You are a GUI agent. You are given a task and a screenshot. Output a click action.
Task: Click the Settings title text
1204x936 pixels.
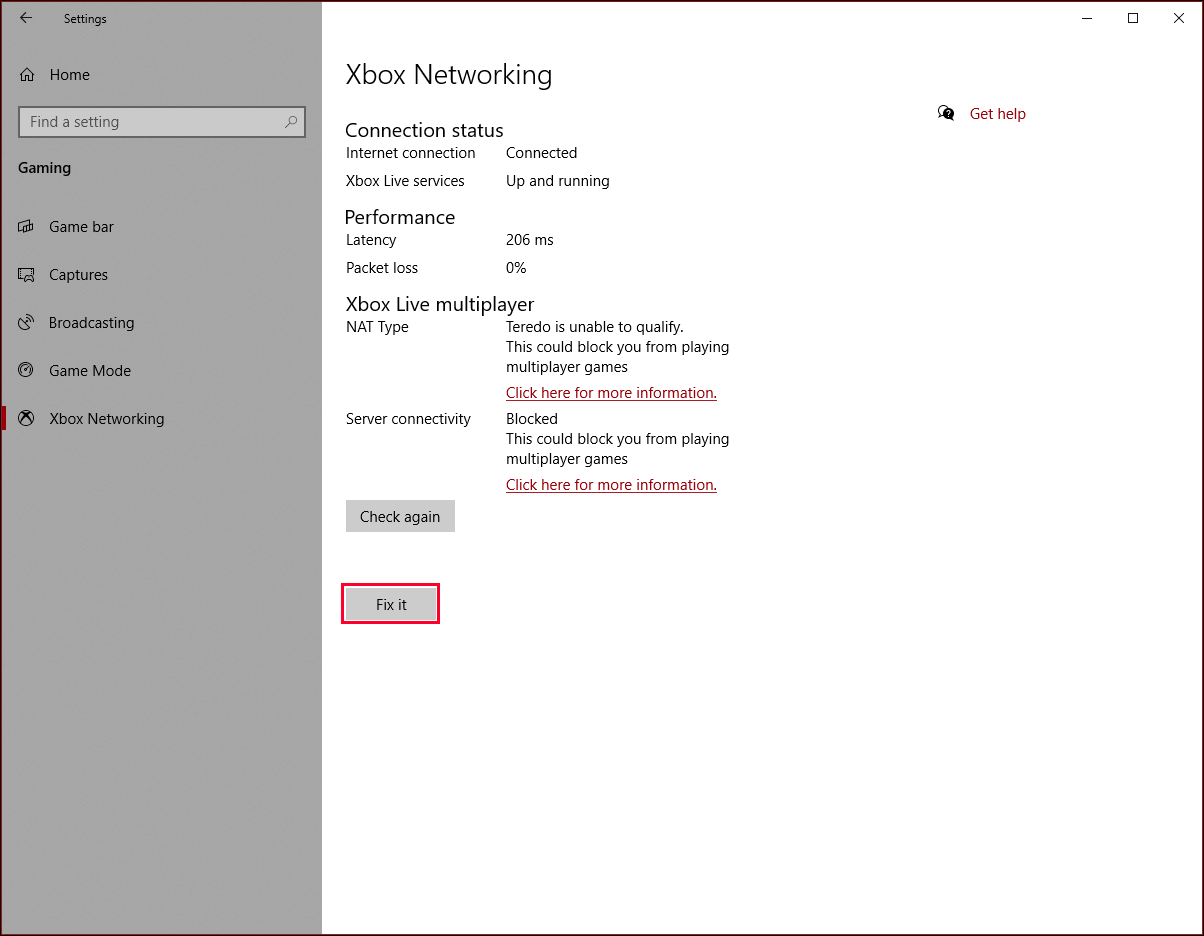pyautogui.click(x=85, y=19)
